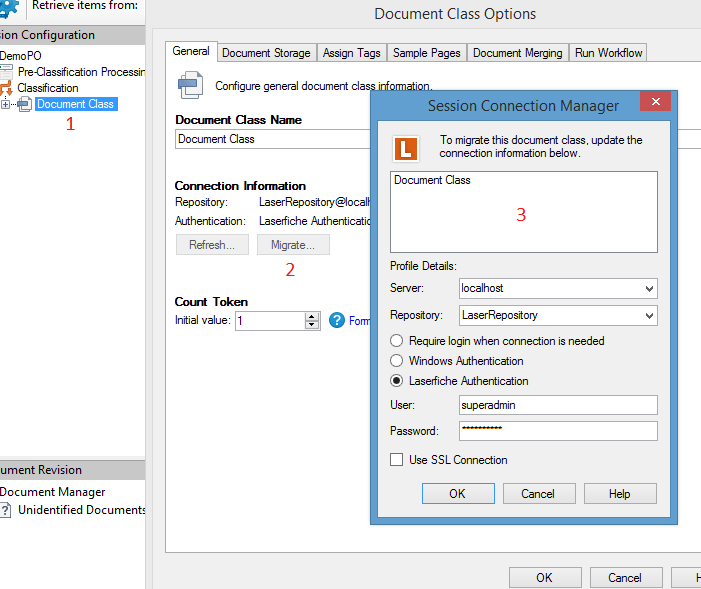Click Cancel in Document Class Options window
701x589 pixels.
point(626,578)
